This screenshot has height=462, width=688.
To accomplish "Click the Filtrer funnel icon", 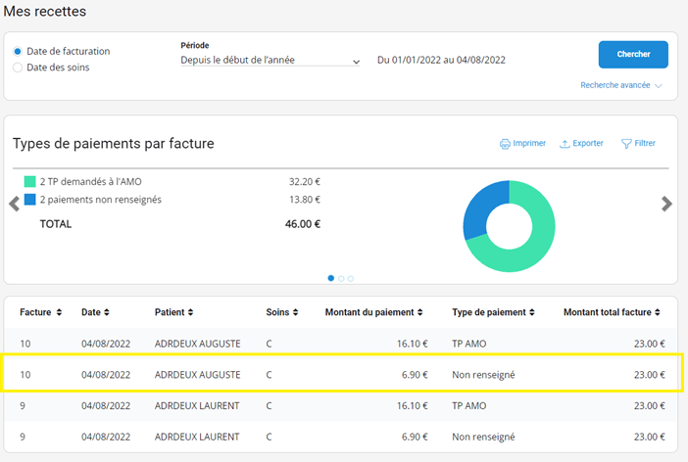I will pyautogui.click(x=626, y=144).
